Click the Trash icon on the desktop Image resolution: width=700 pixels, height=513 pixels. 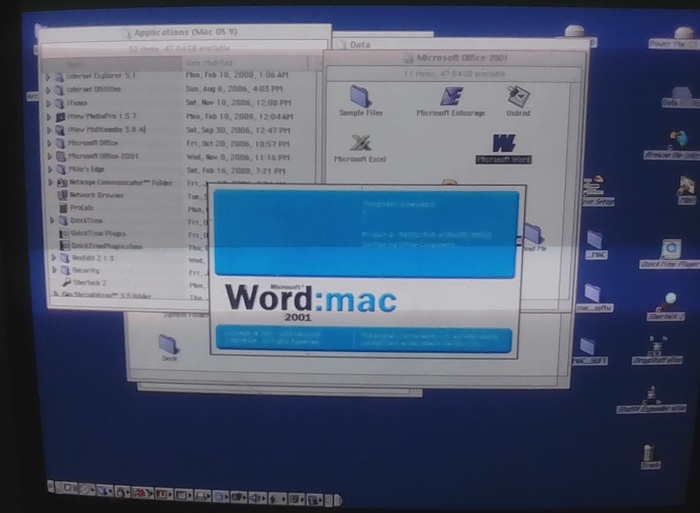pyautogui.click(x=651, y=453)
